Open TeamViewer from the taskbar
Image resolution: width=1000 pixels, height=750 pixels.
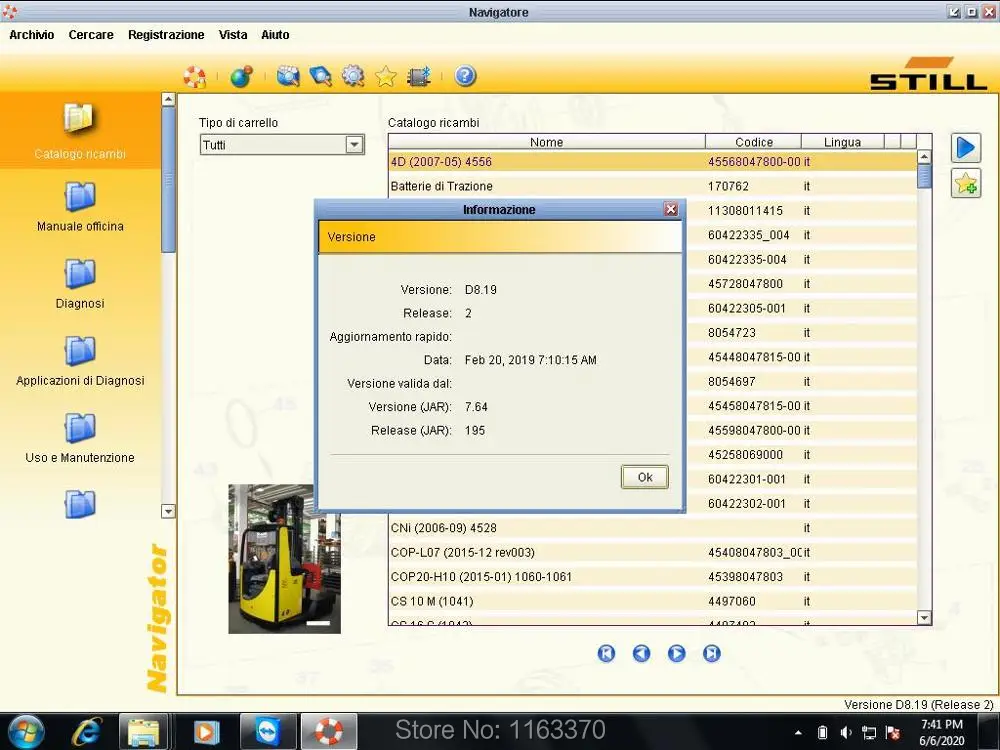268,732
